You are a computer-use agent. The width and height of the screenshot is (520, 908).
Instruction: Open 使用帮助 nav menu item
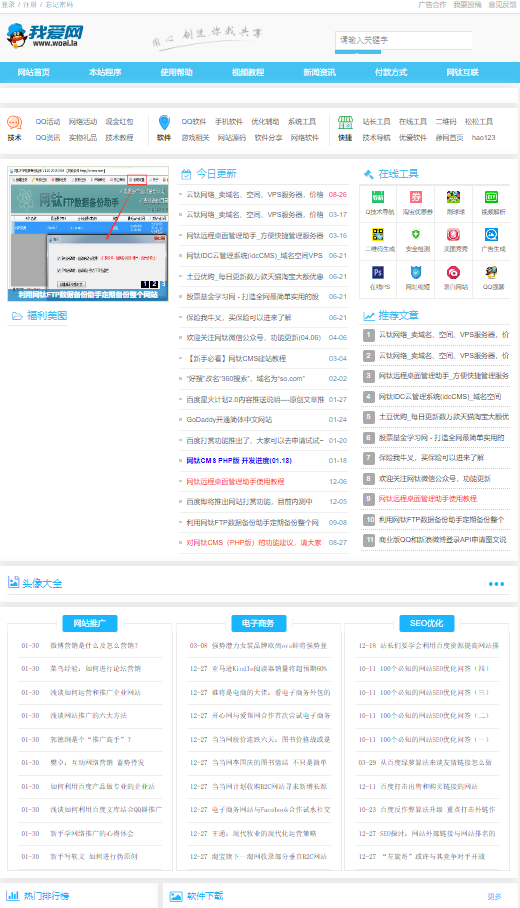coord(177,72)
